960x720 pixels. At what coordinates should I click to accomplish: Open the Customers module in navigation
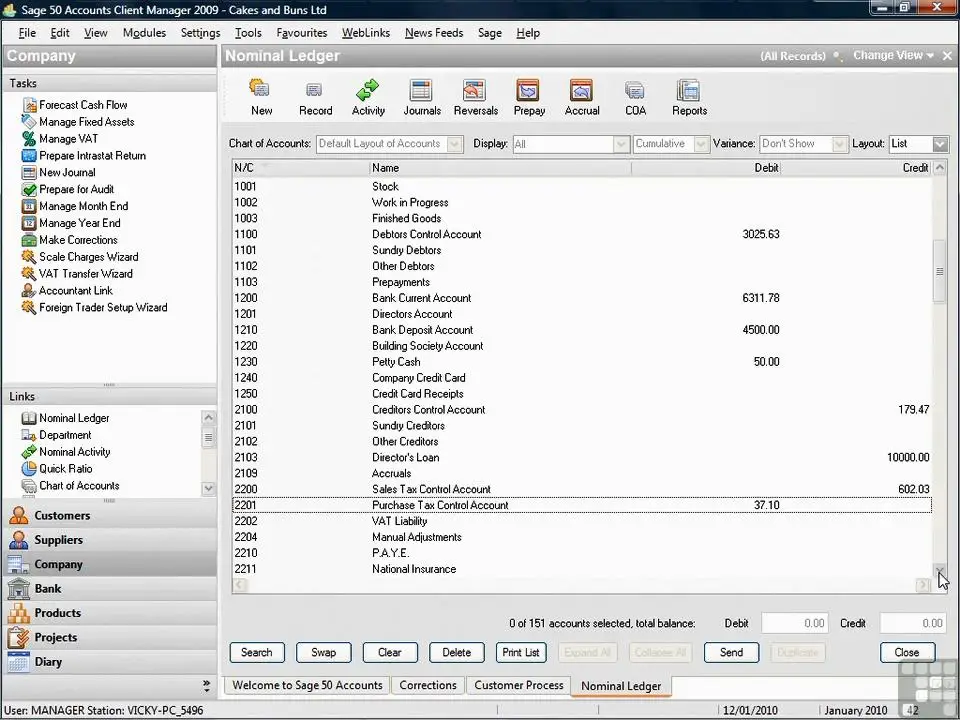click(x=110, y=516)
